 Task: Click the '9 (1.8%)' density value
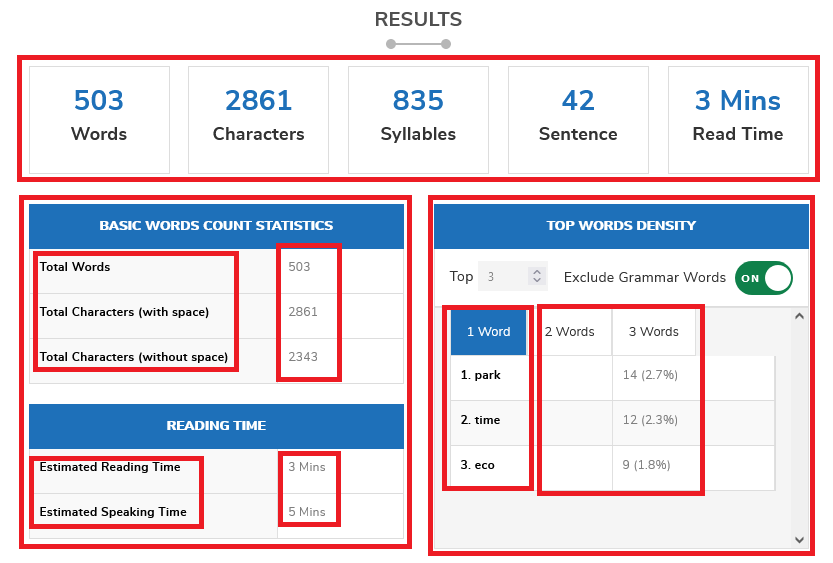click(x=647, y=465)
